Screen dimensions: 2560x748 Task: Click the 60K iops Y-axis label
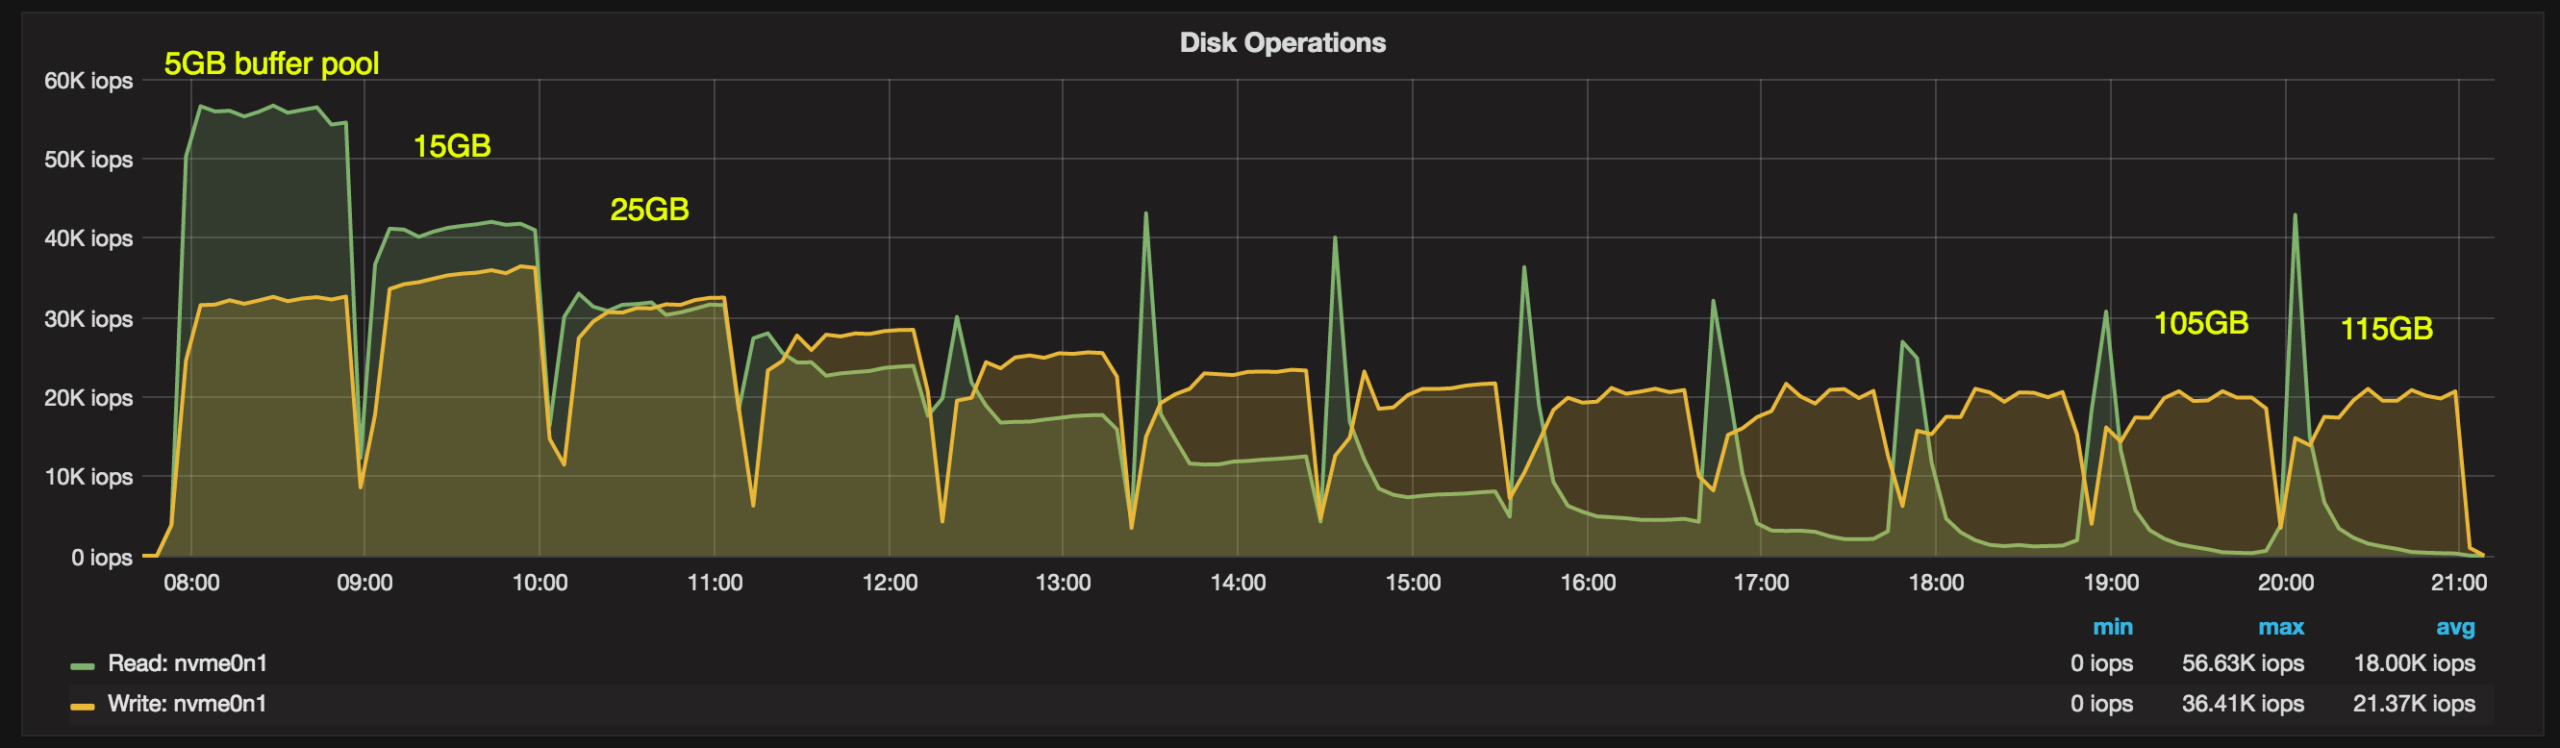(x=88, y=81)
